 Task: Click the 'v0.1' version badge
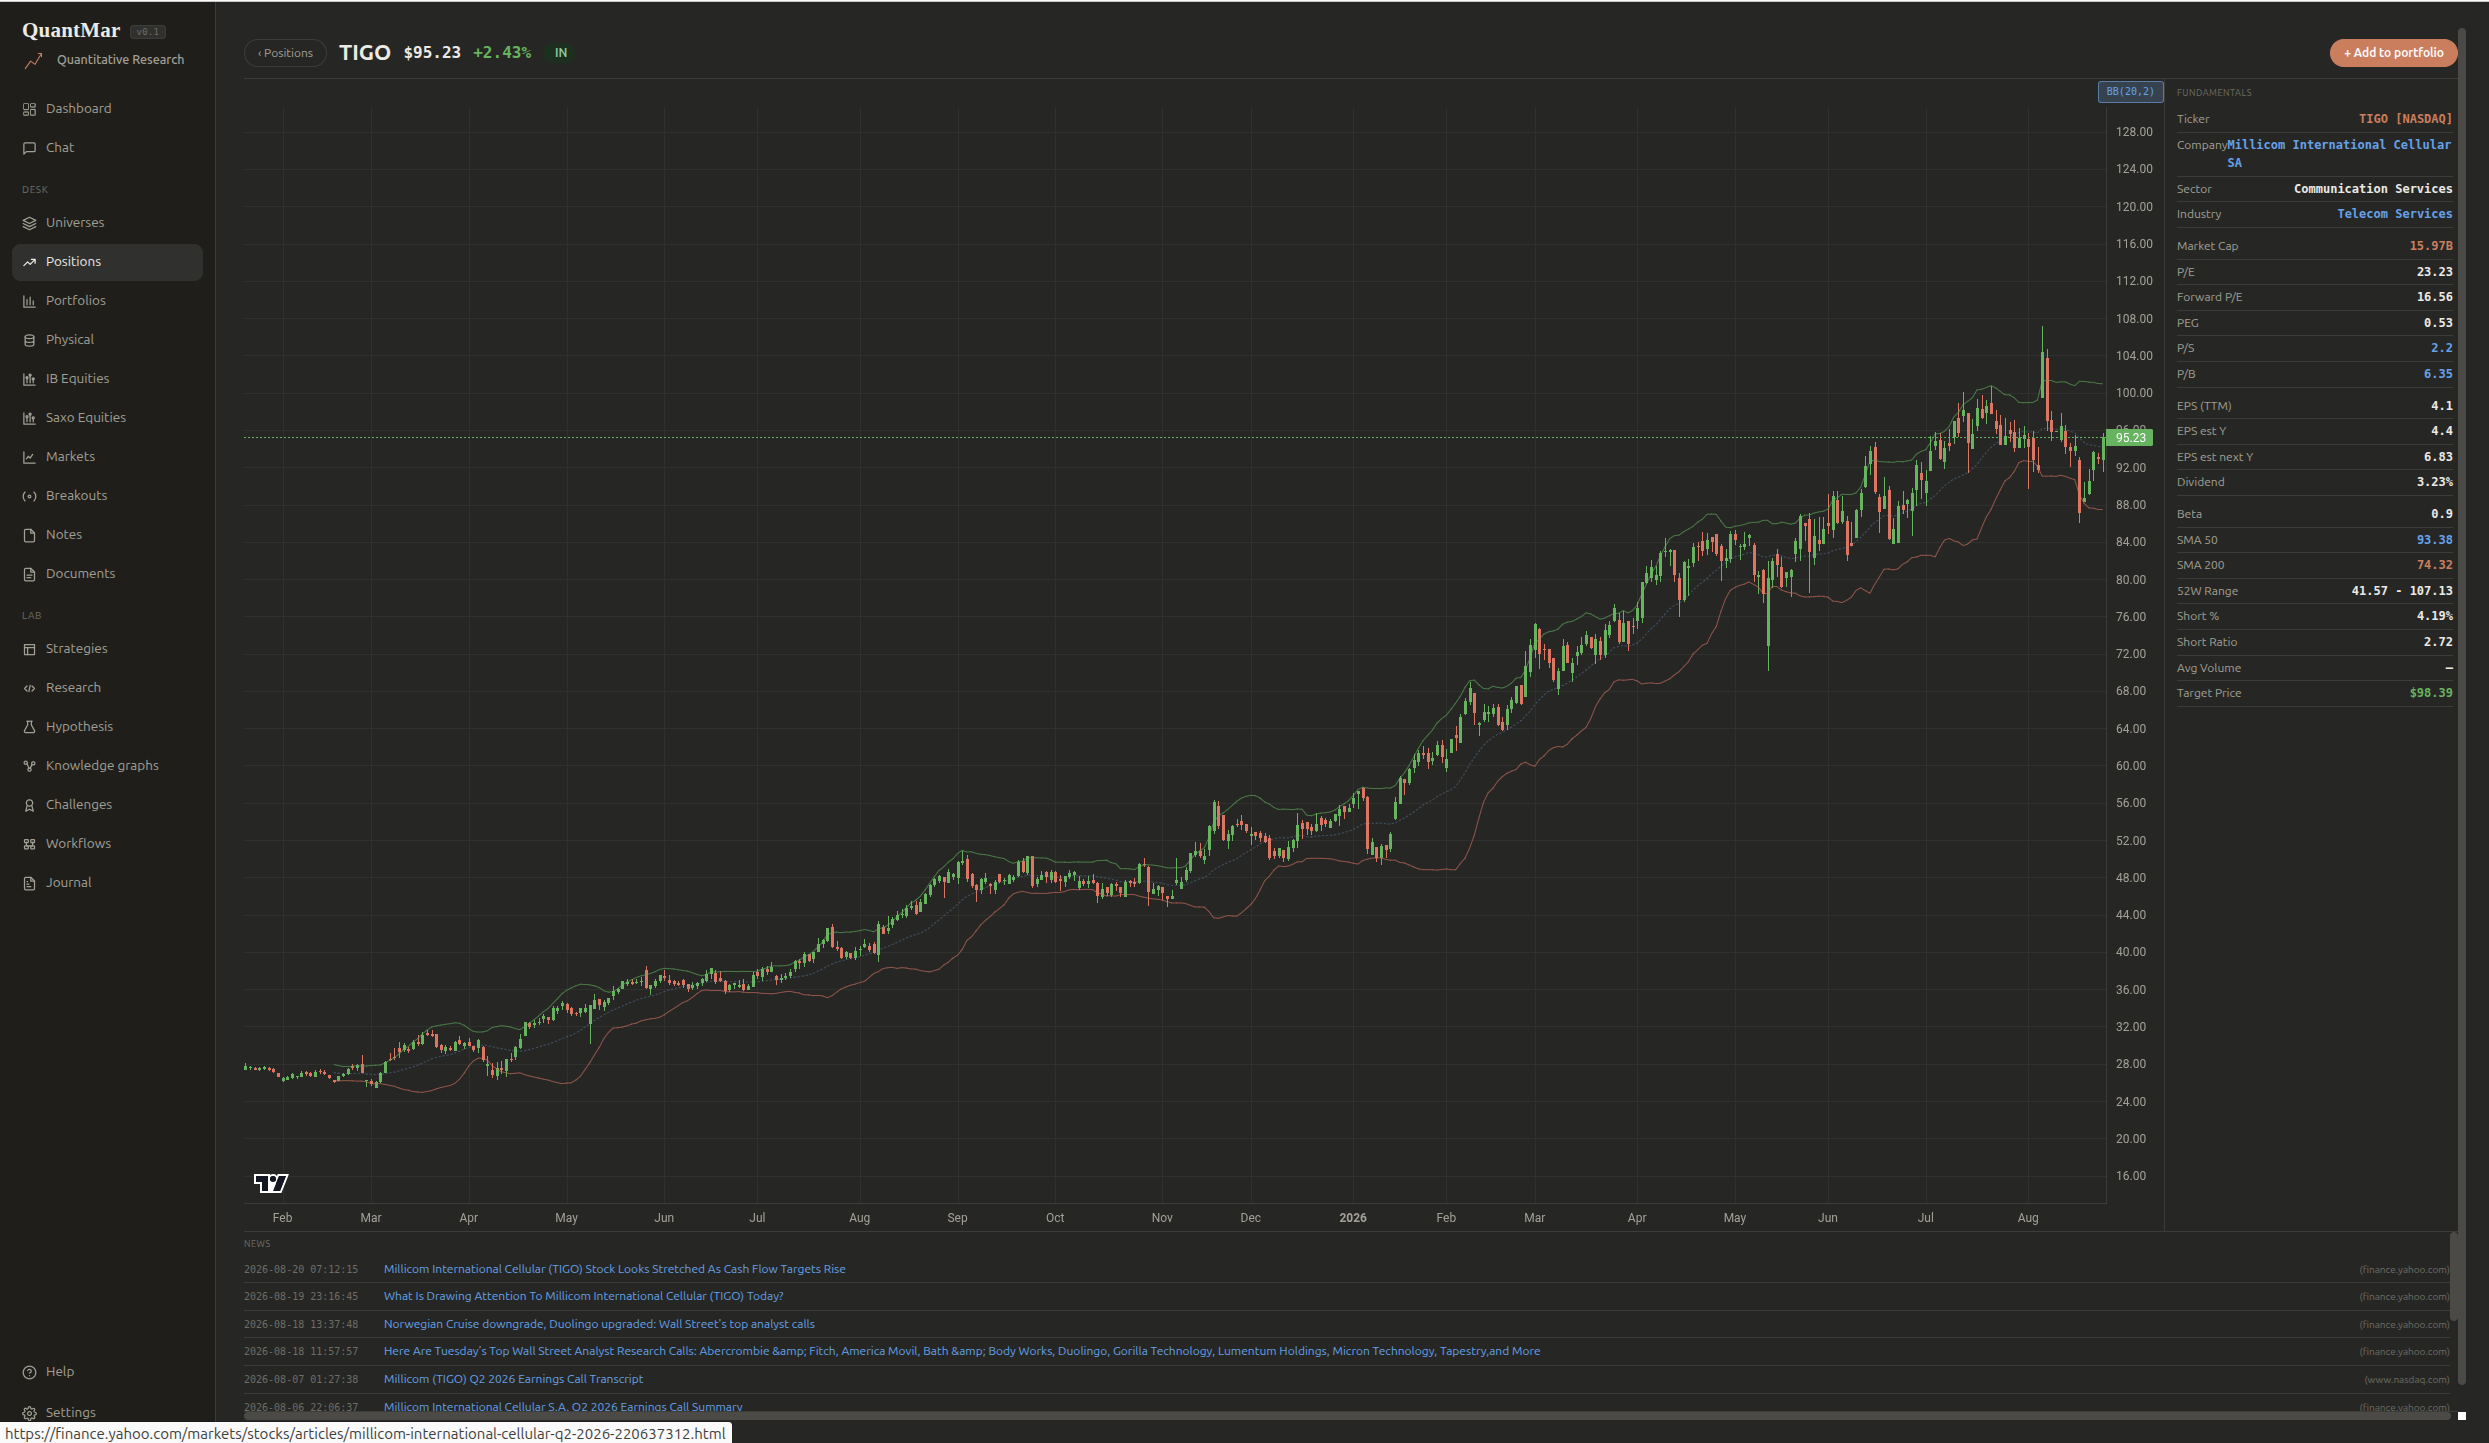[x=148, y=32]
